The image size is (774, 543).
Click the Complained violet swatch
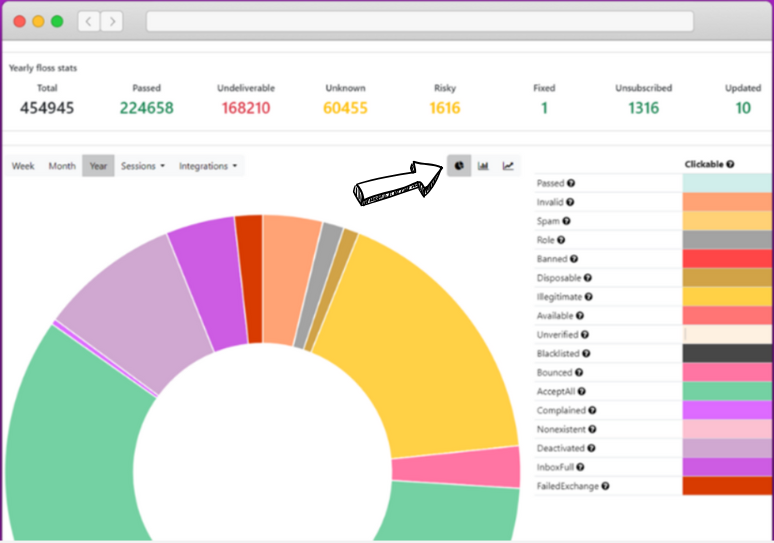pos(728,410)
